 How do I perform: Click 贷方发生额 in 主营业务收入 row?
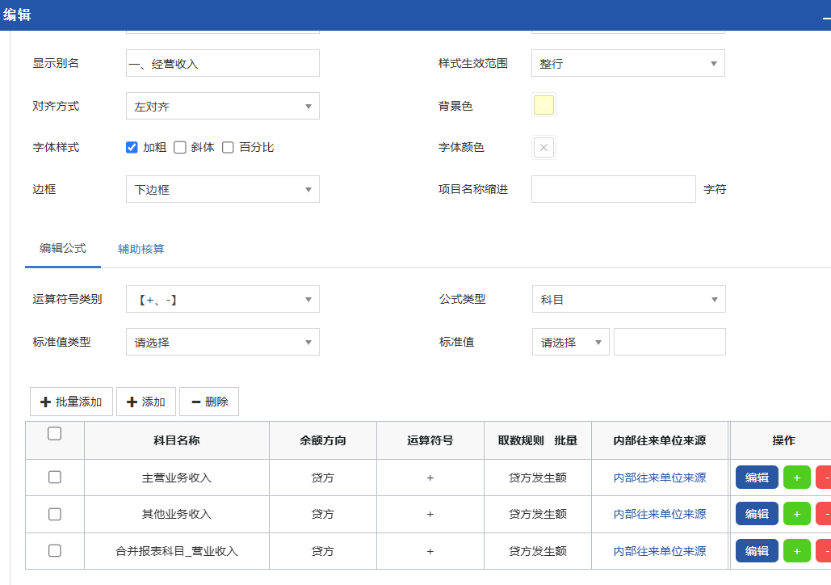(x=538, y=477)
